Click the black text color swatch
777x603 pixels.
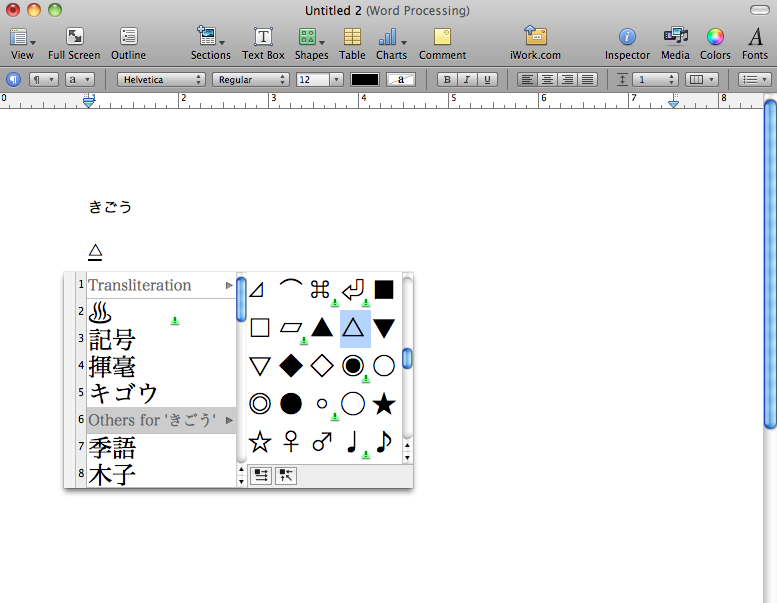364,80
